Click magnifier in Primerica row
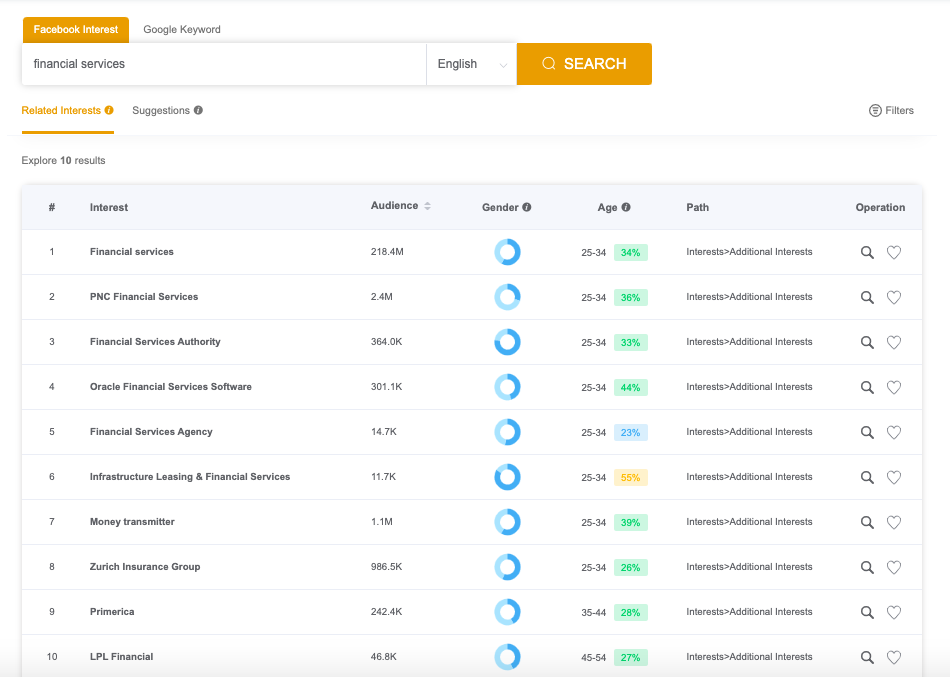Screen dimensions: 950x677 (x=867, y=612)
